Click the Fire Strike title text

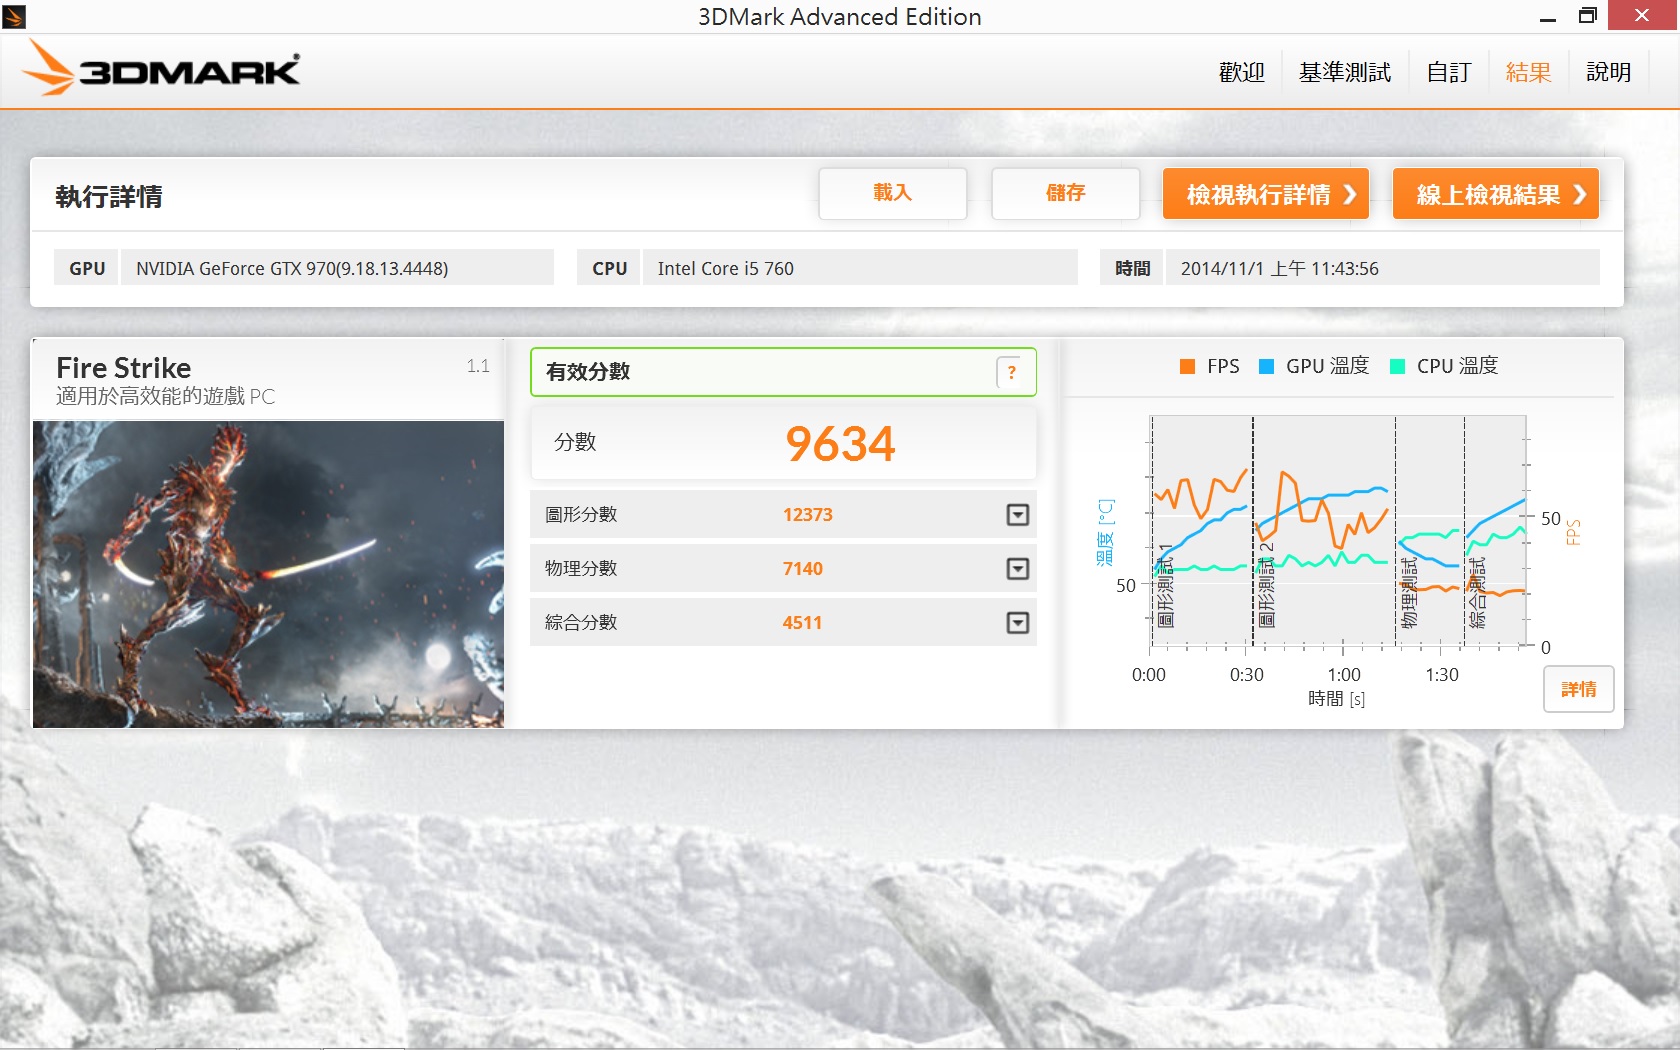click(x=124, y=367)
